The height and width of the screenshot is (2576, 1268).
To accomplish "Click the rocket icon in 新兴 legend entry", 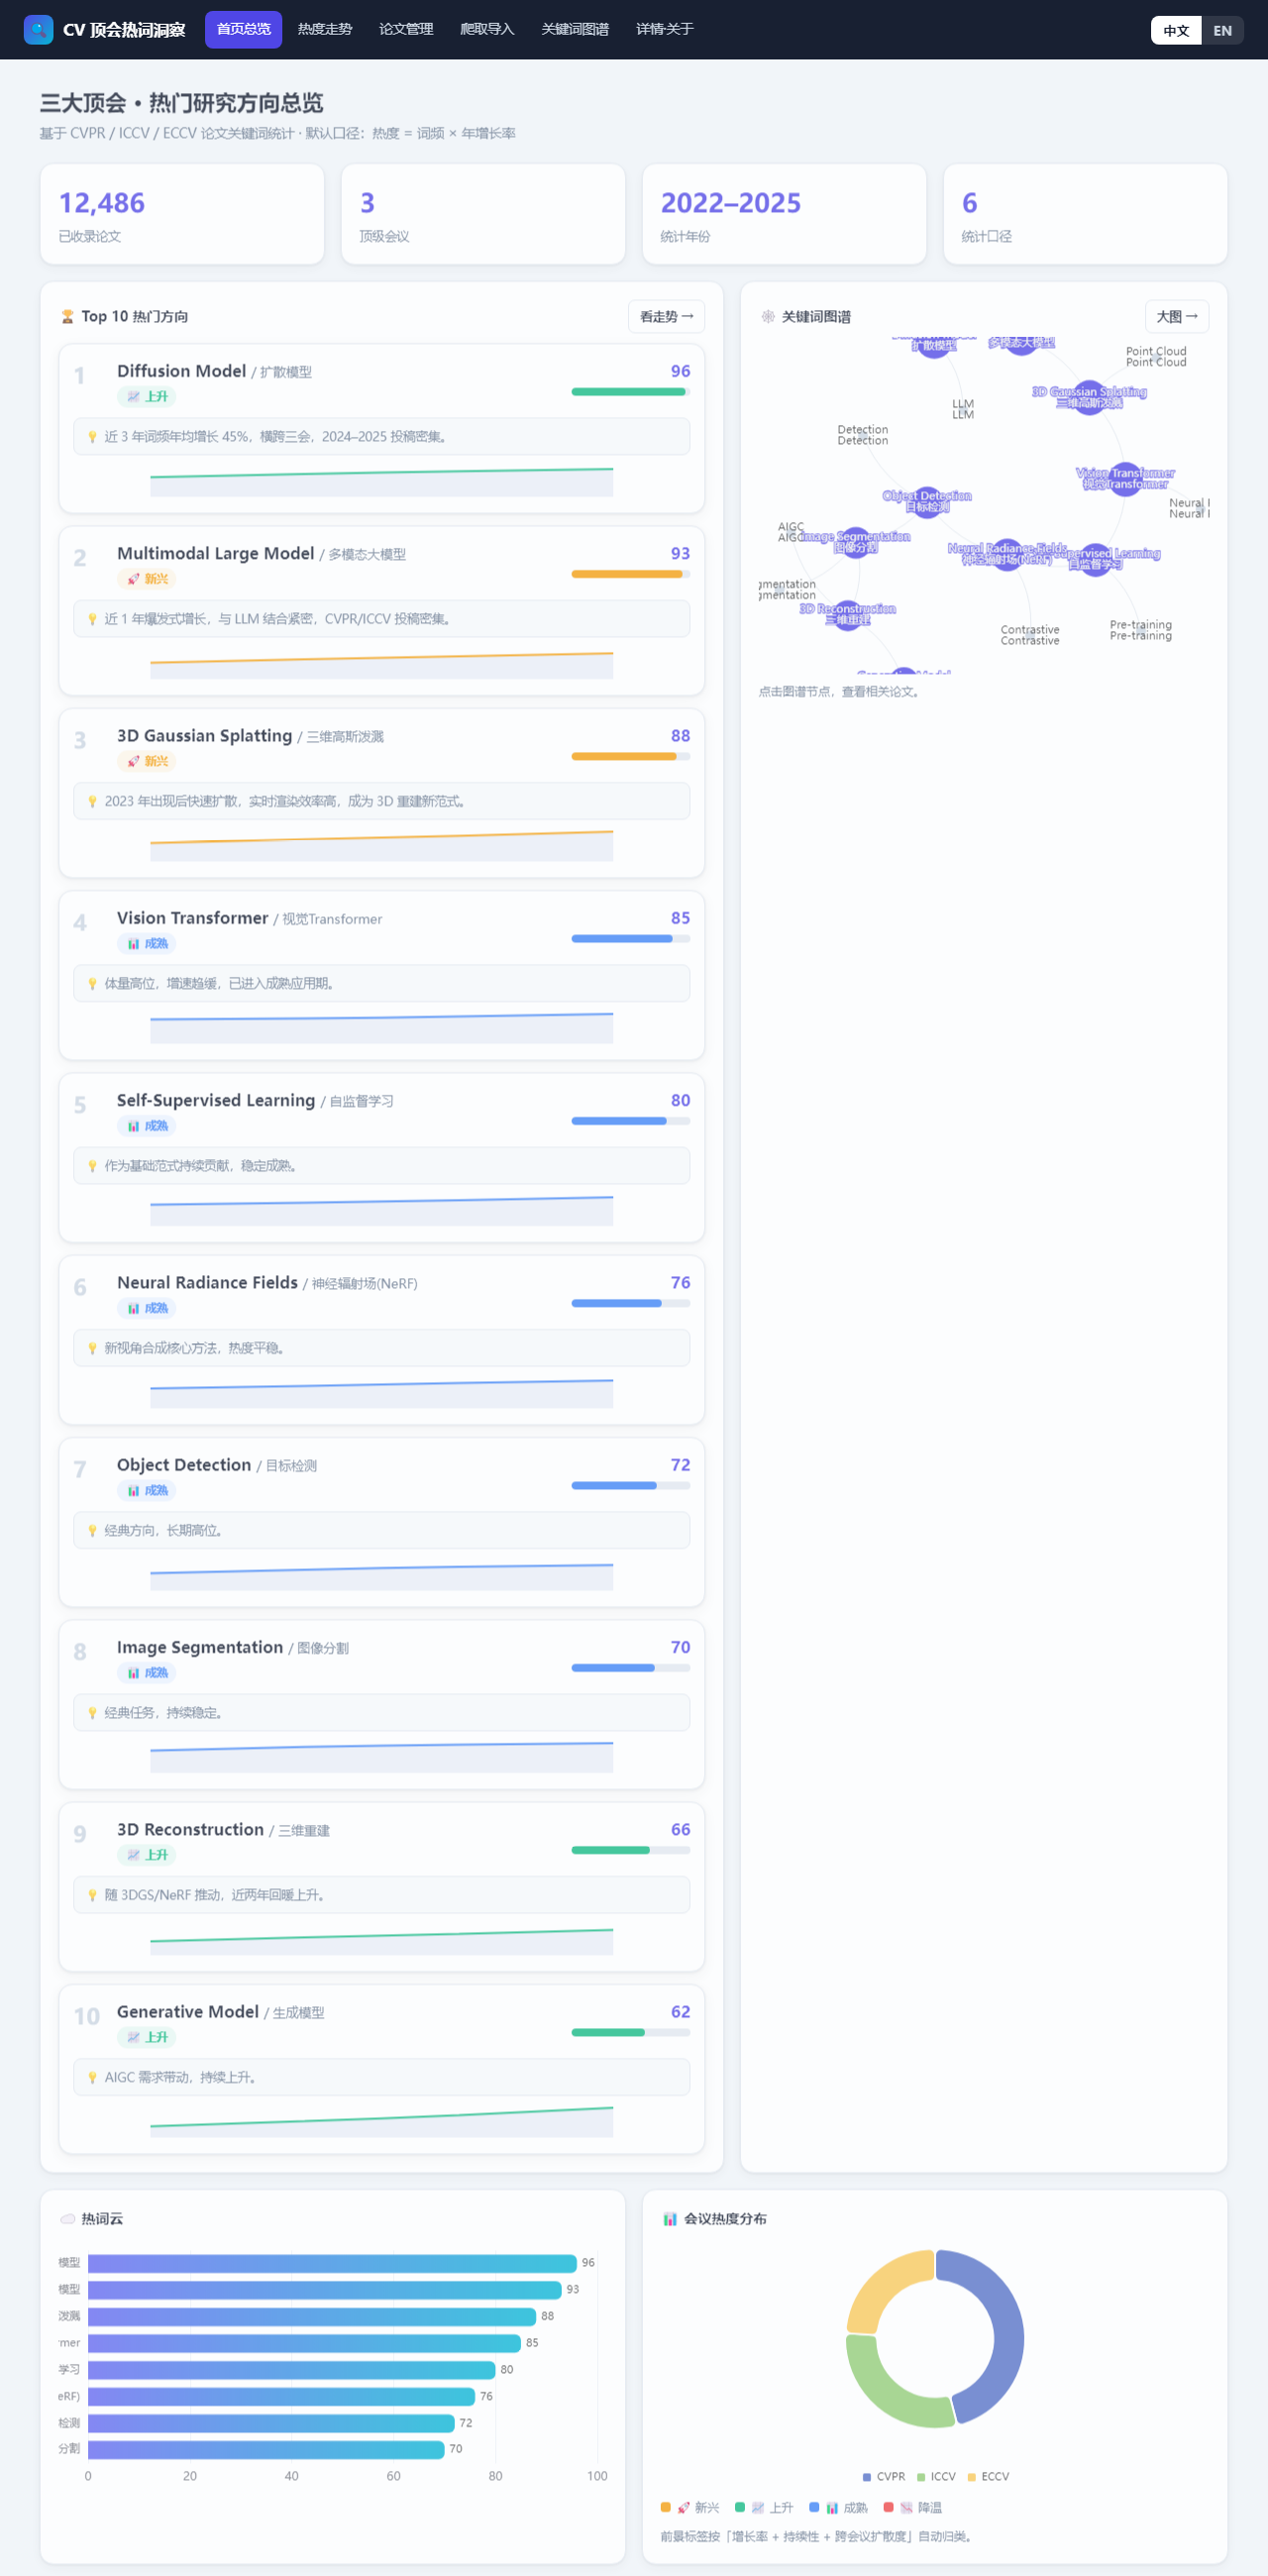I will pyautogui.click(x=684, y=2507).
